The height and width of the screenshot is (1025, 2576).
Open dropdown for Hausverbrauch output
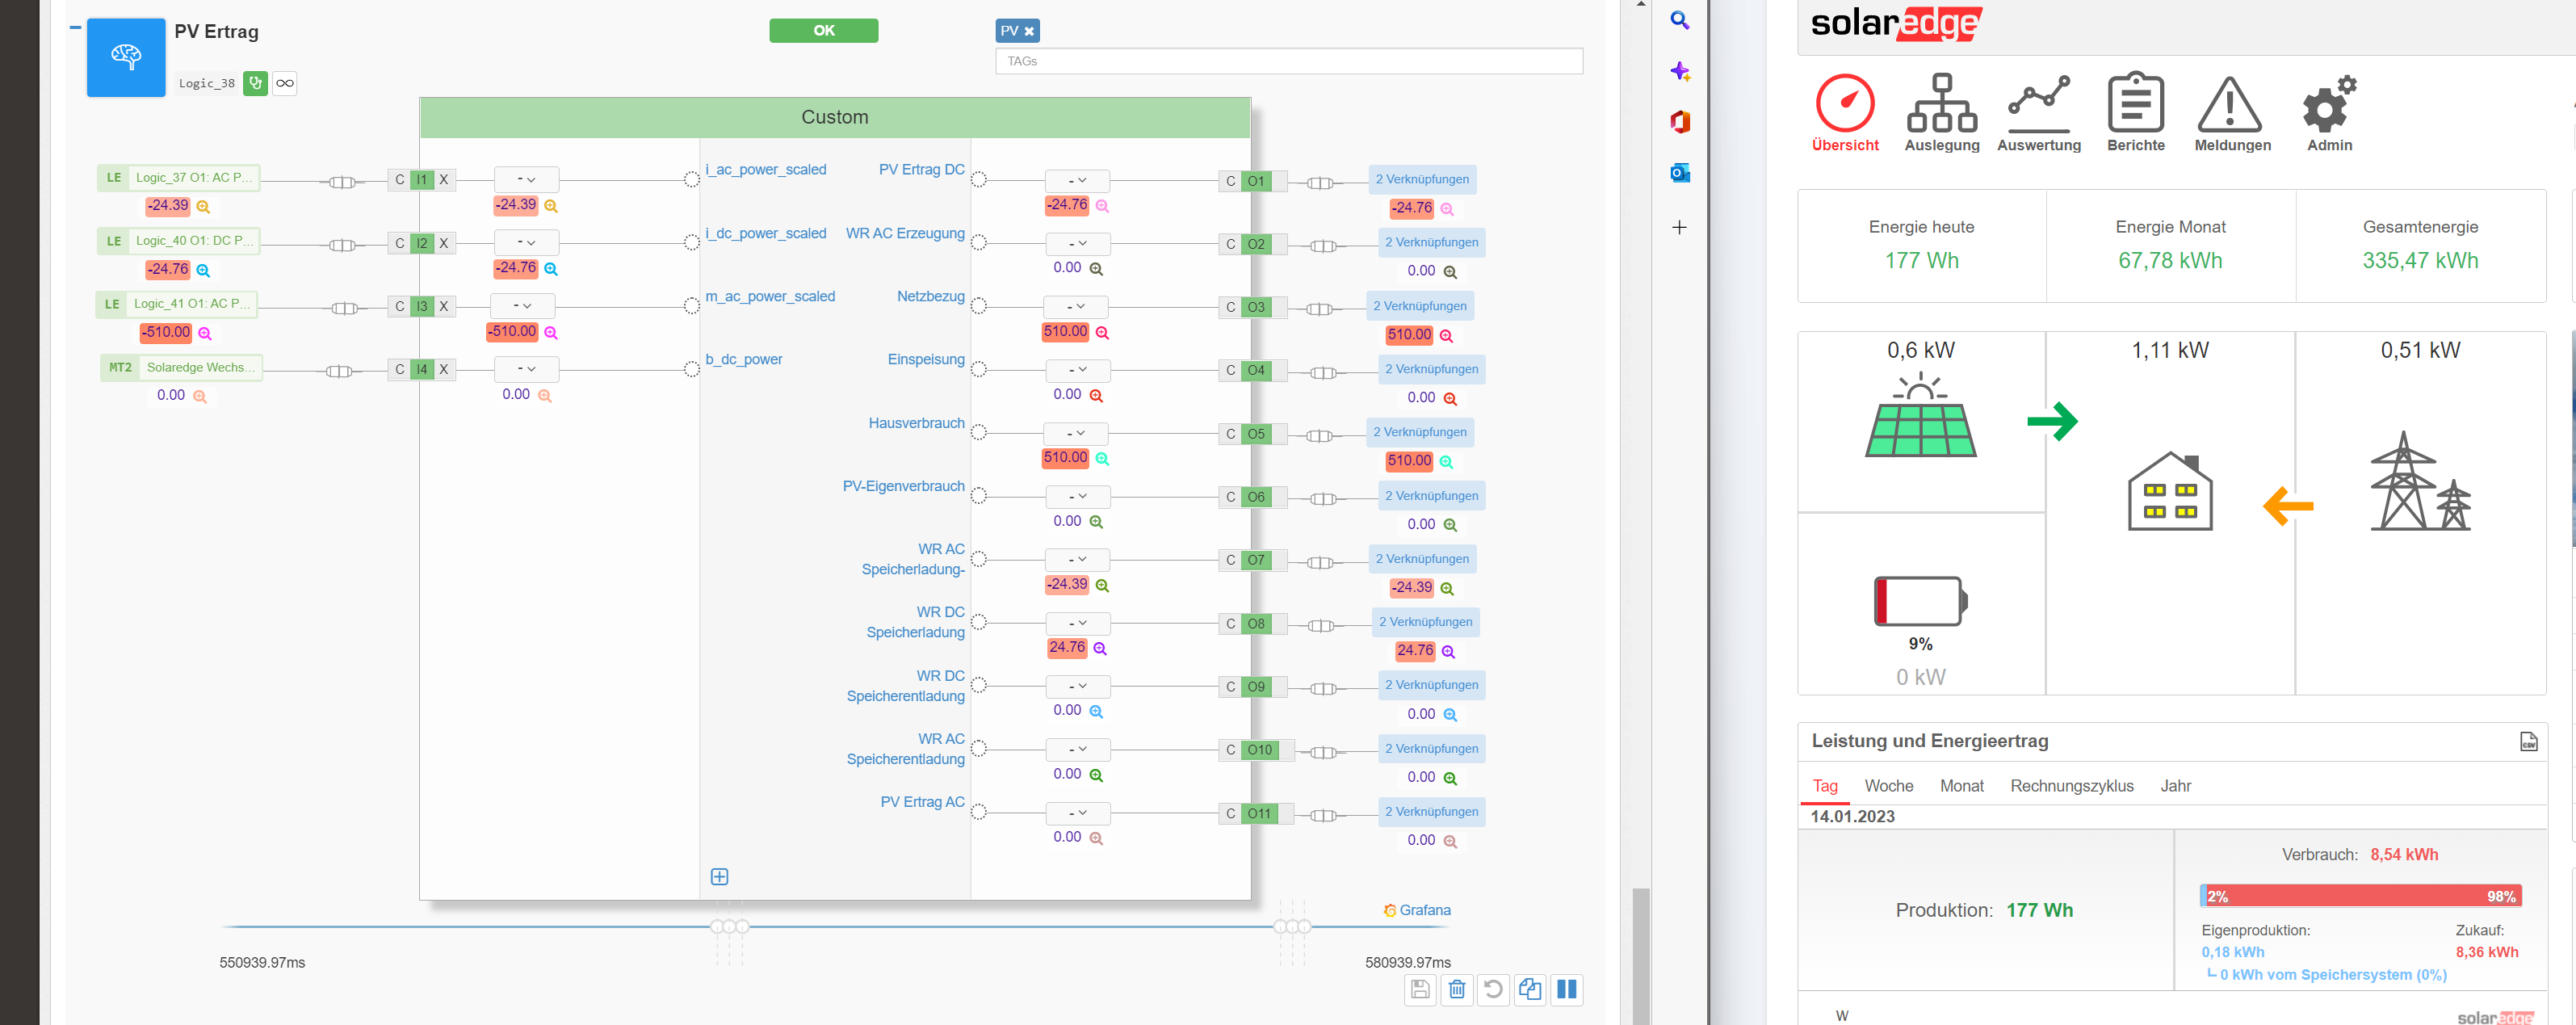1075,433
